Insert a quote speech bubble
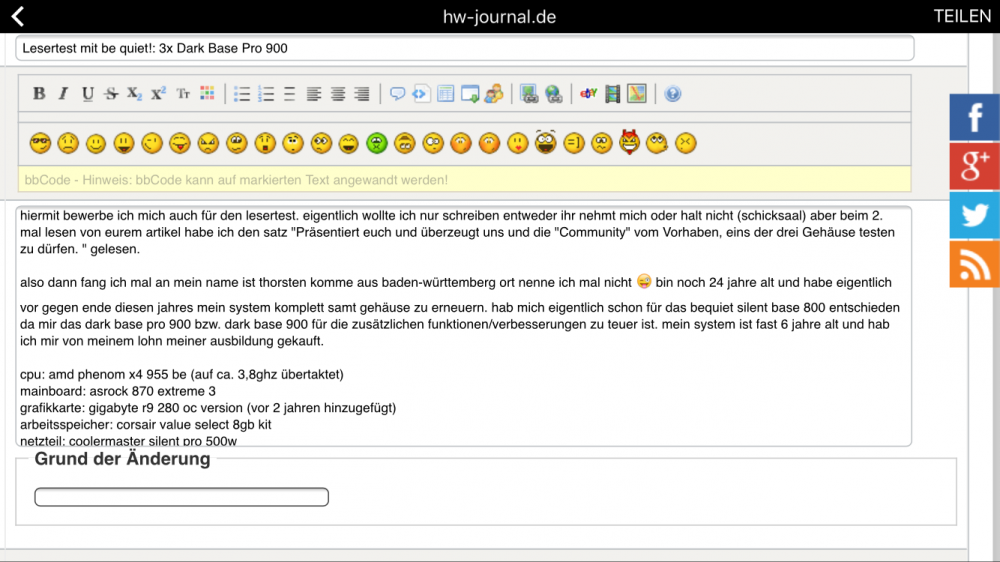Screen dimensions: 1000x562 tap(397, 94)
